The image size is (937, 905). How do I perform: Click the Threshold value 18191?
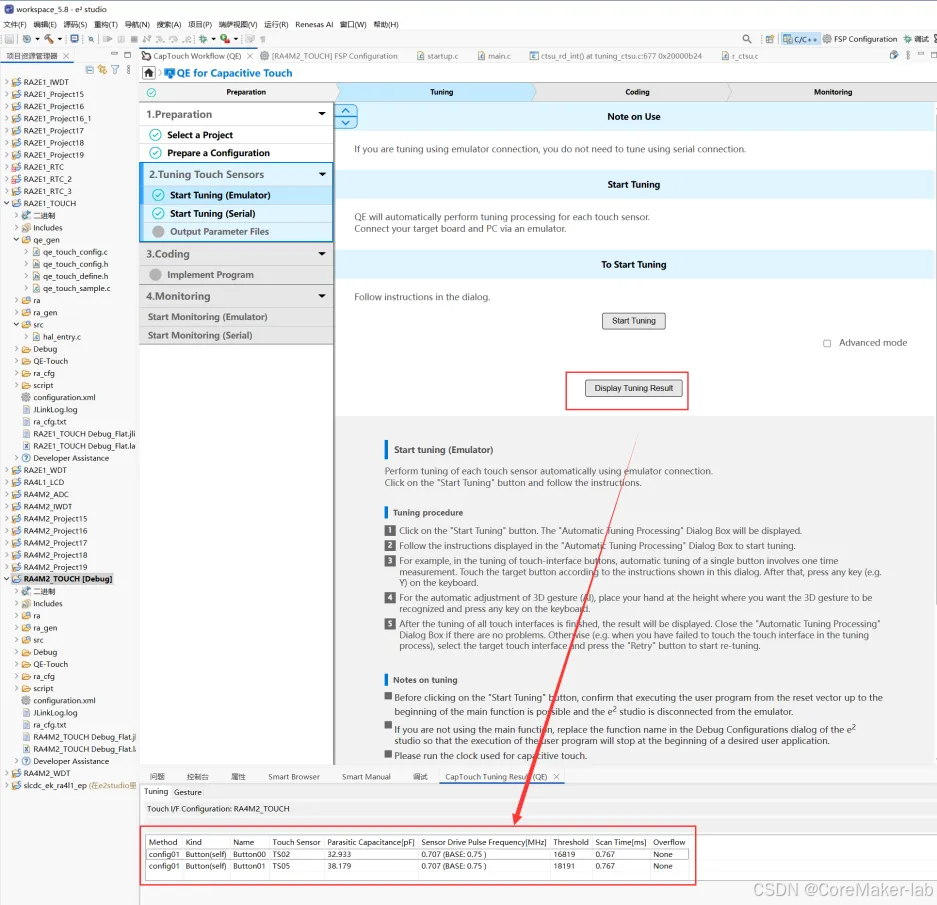[564, 866]
